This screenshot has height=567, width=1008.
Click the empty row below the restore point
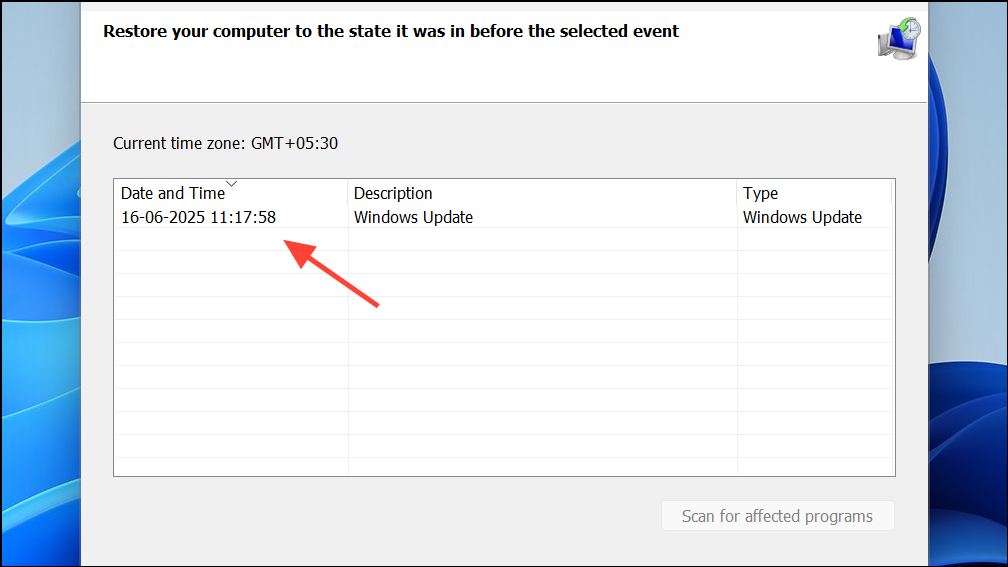pyautogui.click(x=504, y=239)
